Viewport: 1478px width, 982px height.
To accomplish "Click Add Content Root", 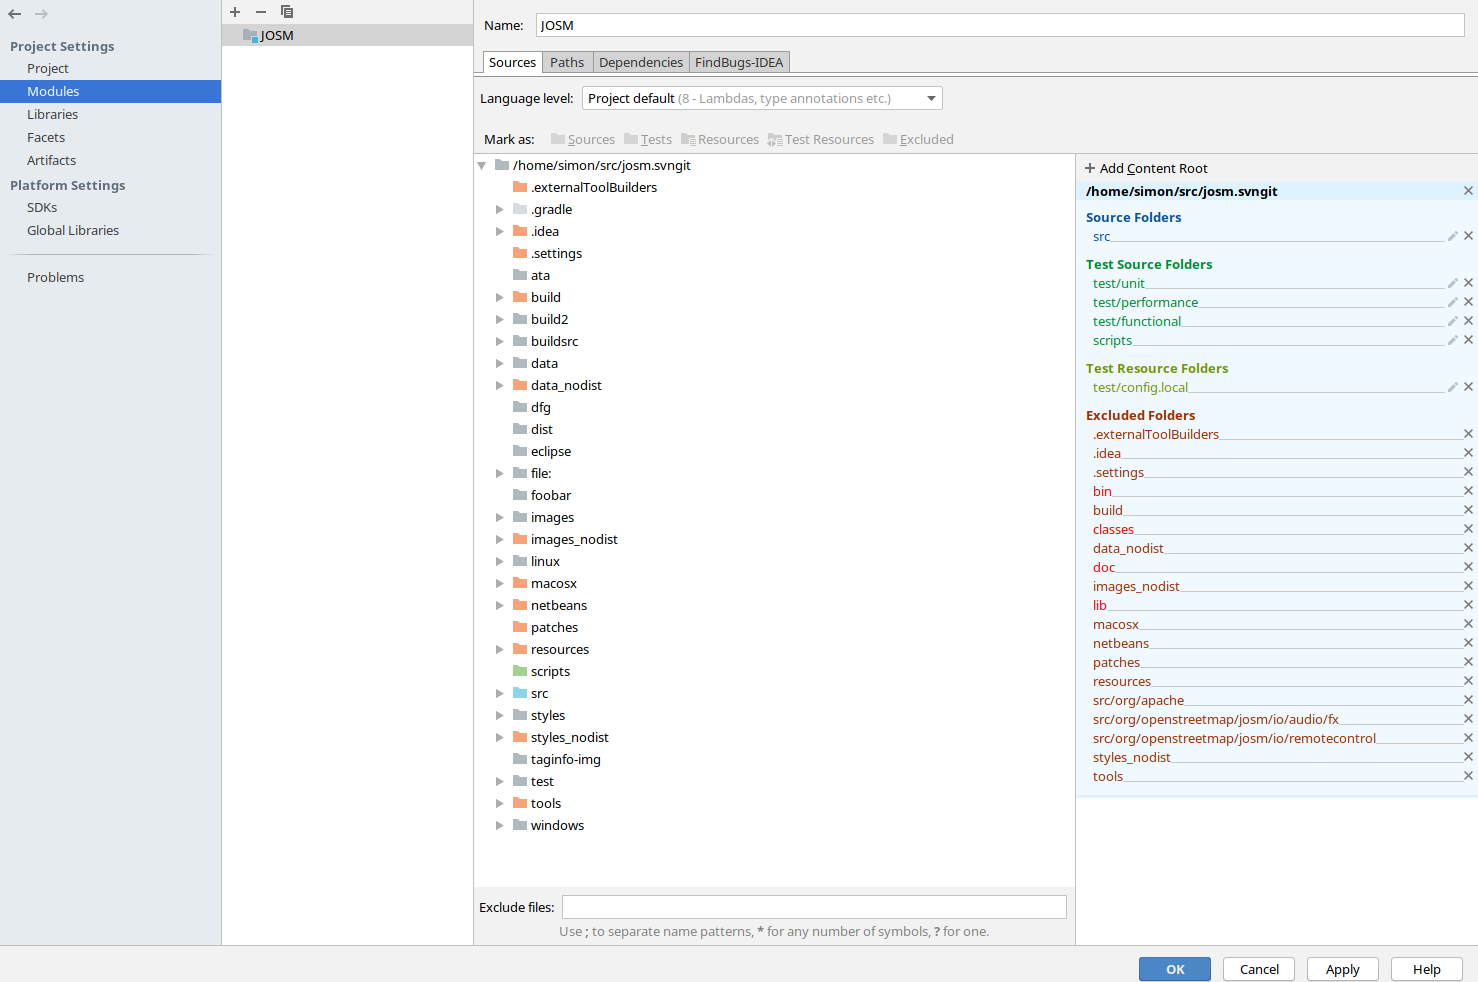I will point(1147,168).
